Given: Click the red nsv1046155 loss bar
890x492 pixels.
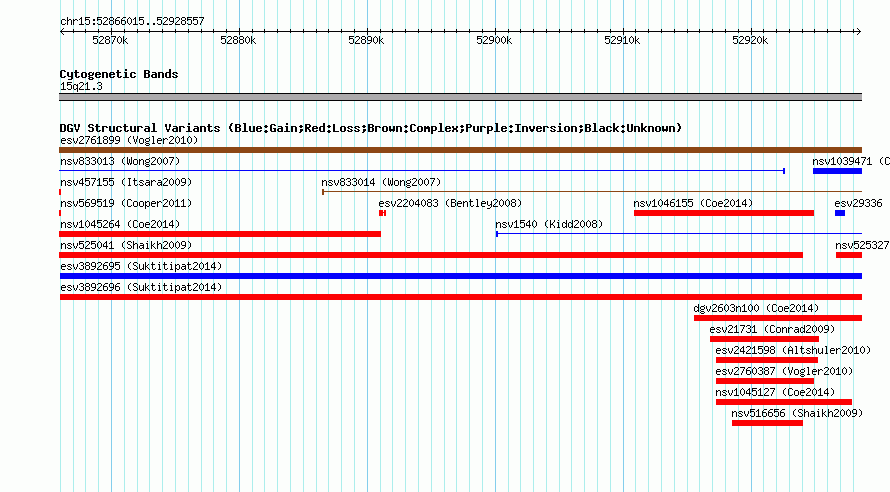Looking at the screenshot, I should (x=724, y=213).
